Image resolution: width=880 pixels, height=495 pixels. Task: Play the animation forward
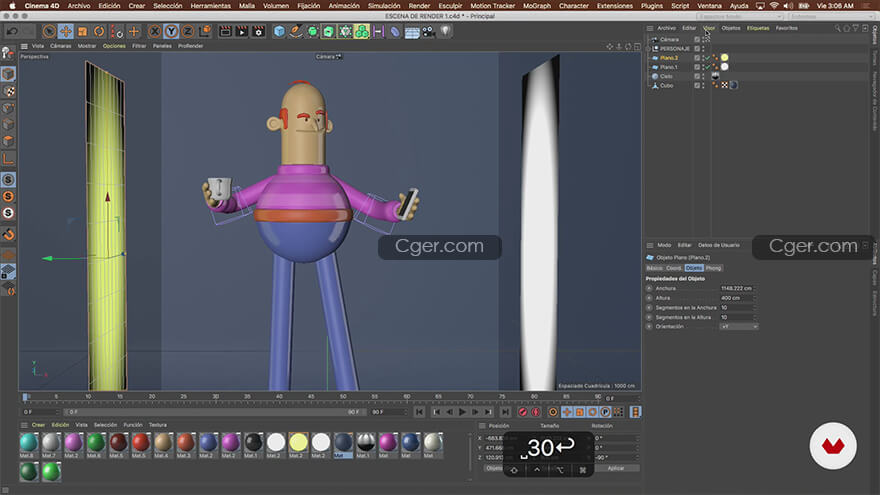pyautogui.click(x=462, y=412)
